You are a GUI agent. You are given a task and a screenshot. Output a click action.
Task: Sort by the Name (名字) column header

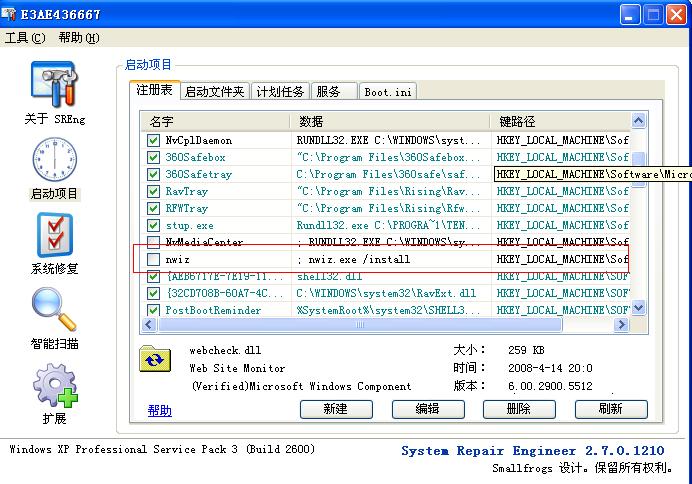pyautogui.click(x=215, y=121)
